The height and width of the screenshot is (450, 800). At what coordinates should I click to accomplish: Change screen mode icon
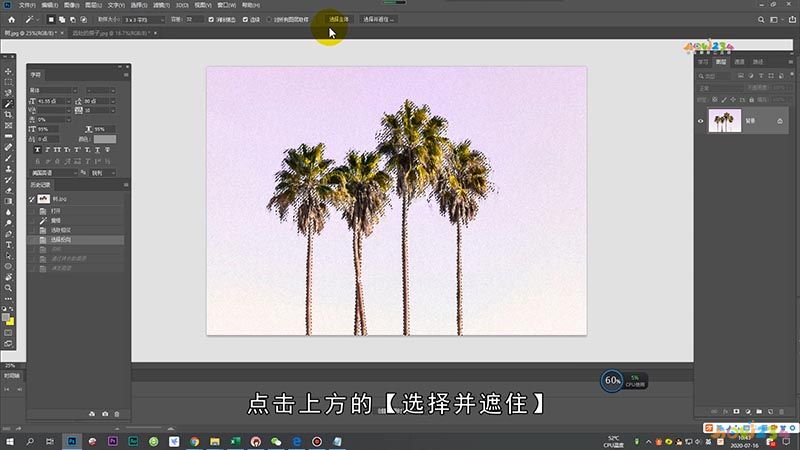[x=8, y=344]
